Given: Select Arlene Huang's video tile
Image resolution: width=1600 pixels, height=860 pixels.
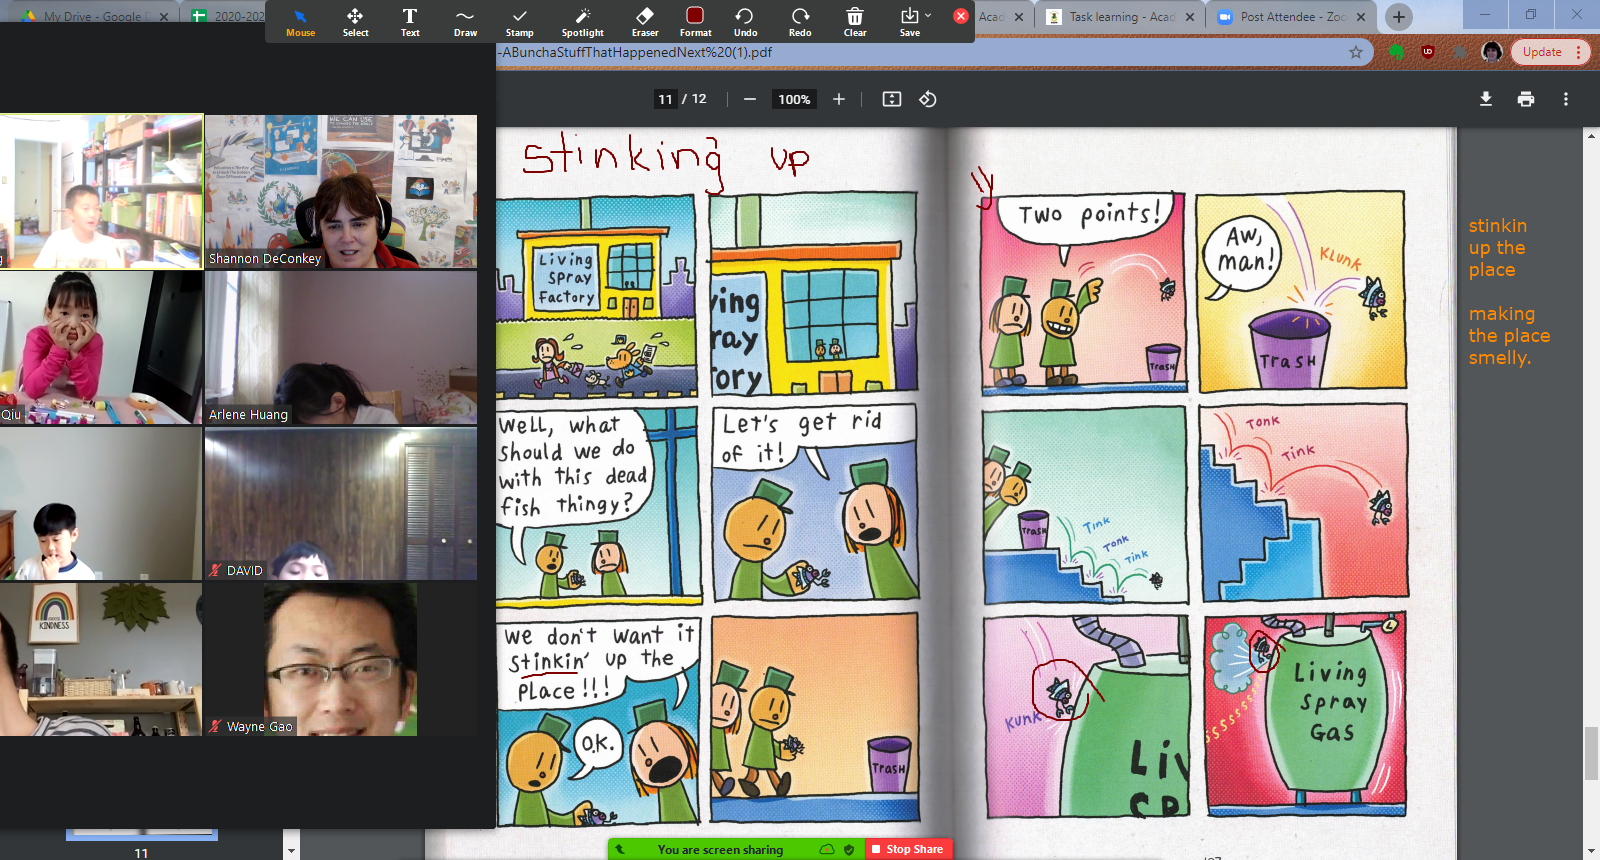Looking at the screenshot, I should point(341,348).
